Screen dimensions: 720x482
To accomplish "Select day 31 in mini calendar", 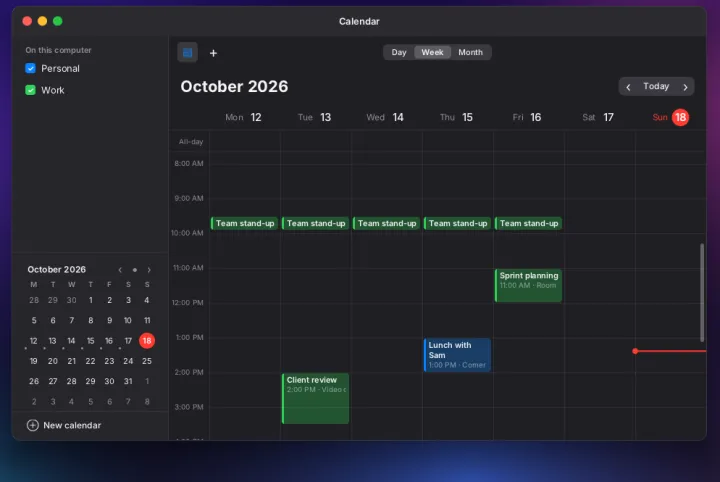I will (x=128, y=381).
